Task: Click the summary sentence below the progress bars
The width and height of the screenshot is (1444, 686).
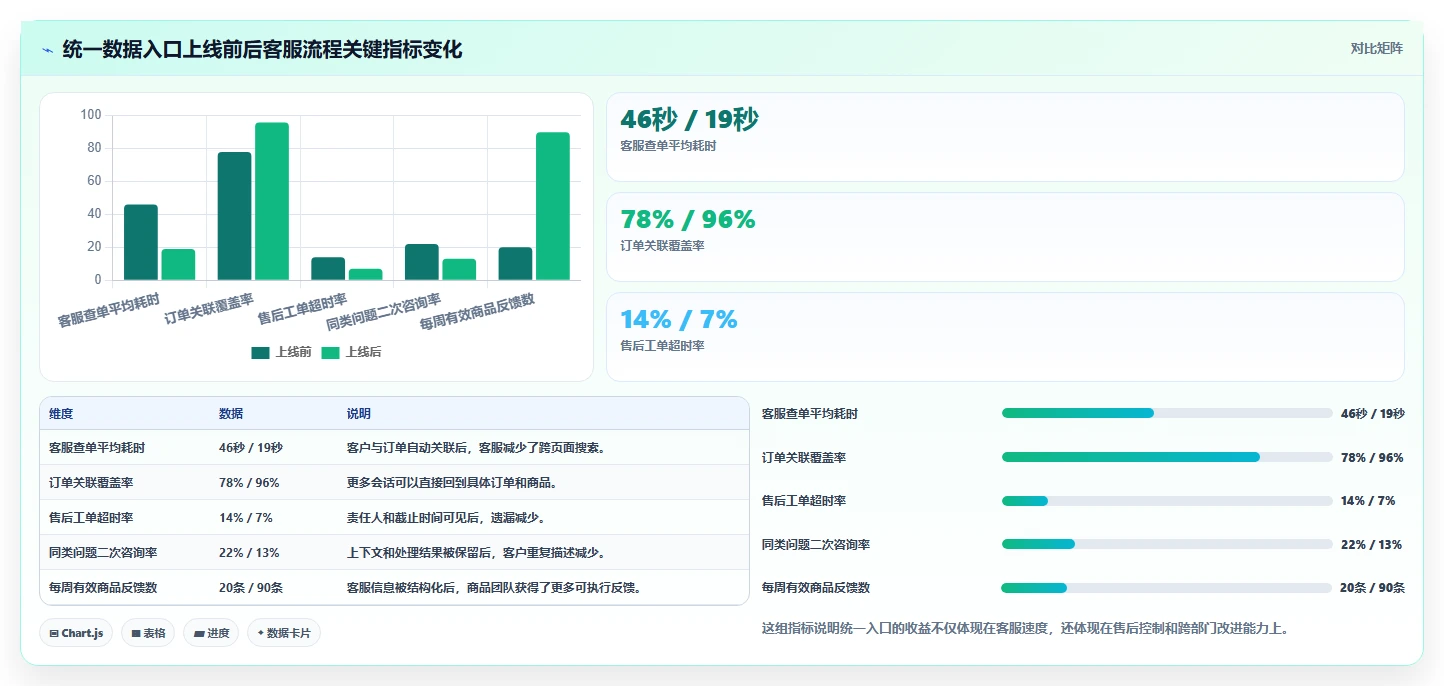Action: [1026, 629]
